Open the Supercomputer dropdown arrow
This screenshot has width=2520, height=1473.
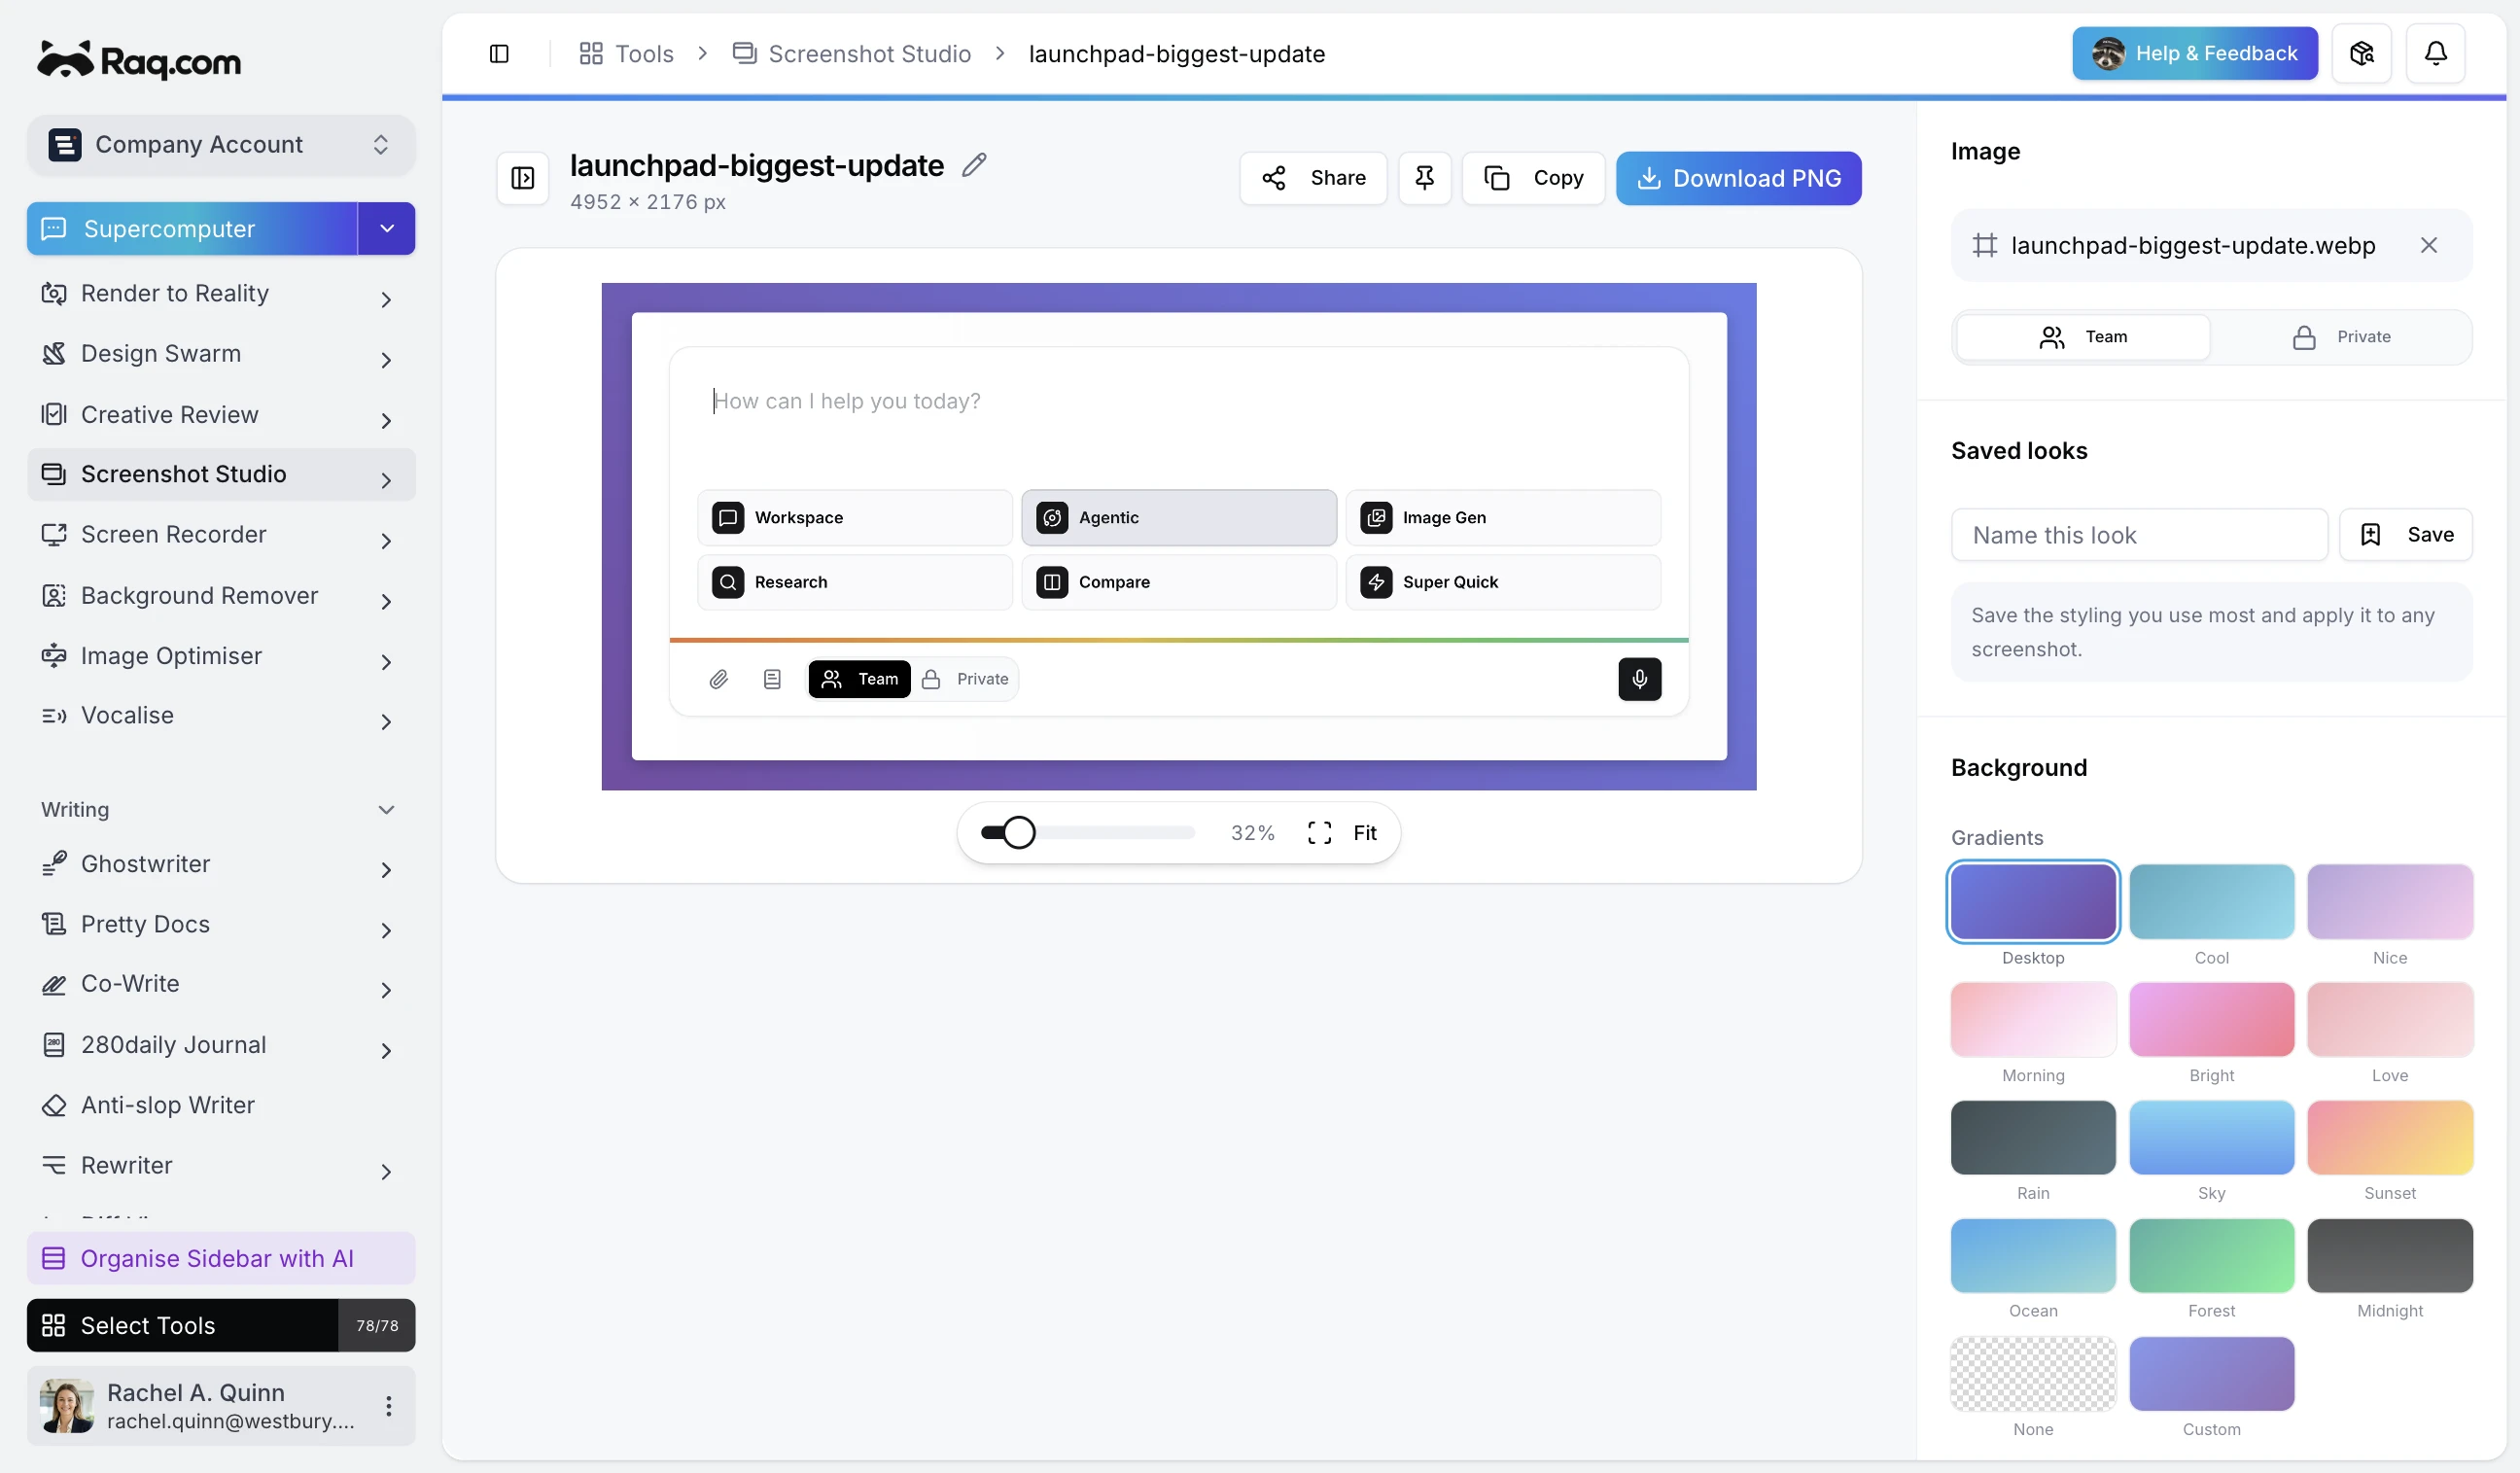(x=386, y=229)
